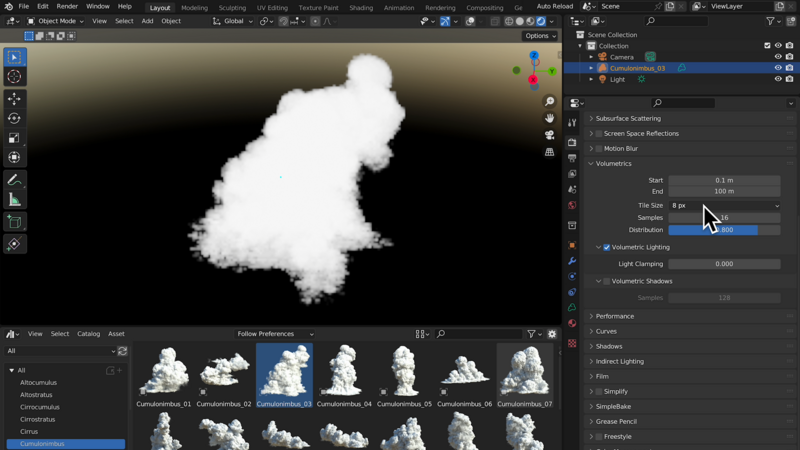
Task: Toggle the Freestyle checkbox
Action: tap(599, 437)
